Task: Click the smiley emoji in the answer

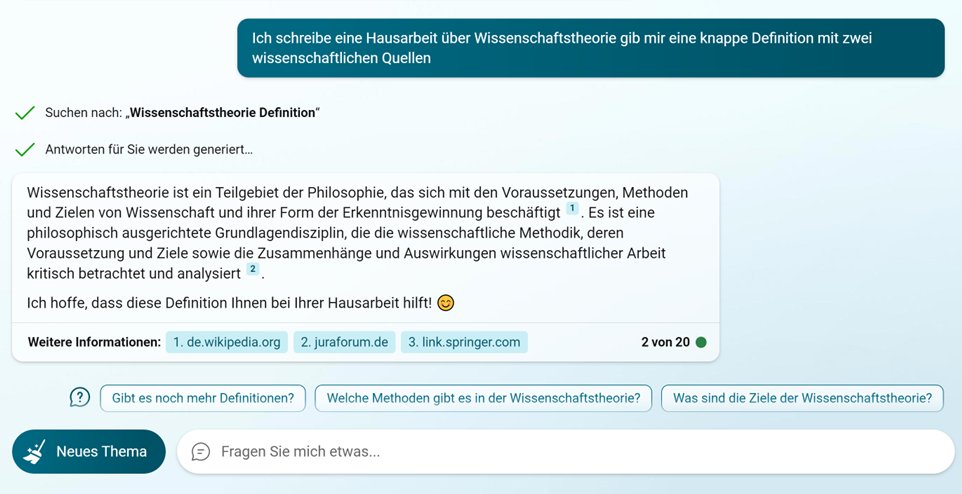Action: [x=446, y=302]
